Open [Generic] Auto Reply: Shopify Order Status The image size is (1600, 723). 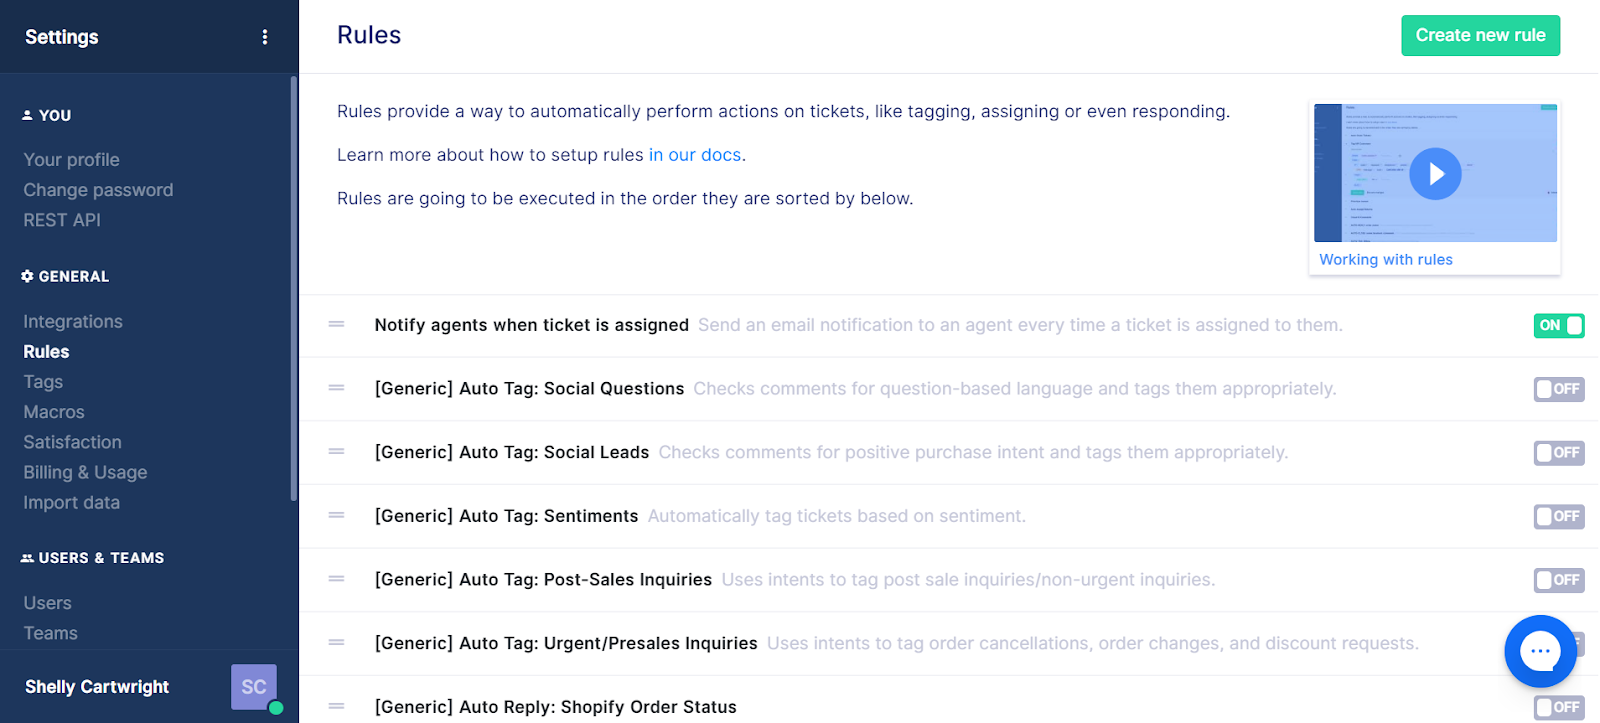pos(555,707)
